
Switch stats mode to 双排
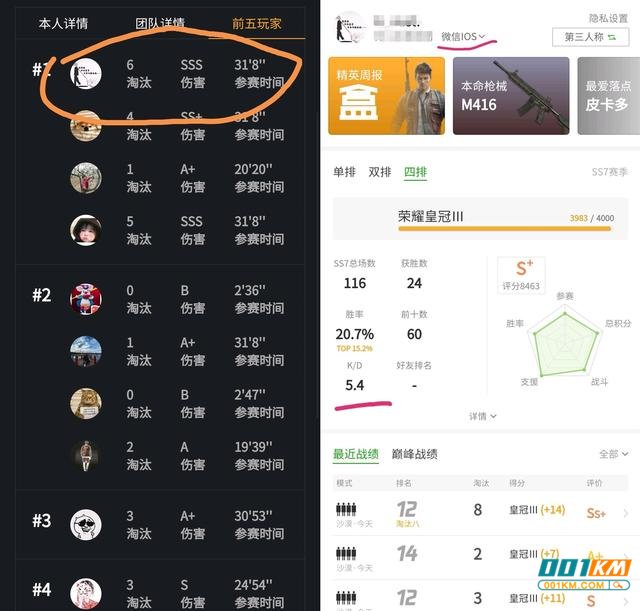pyautogui.click(x=380, y=172)
